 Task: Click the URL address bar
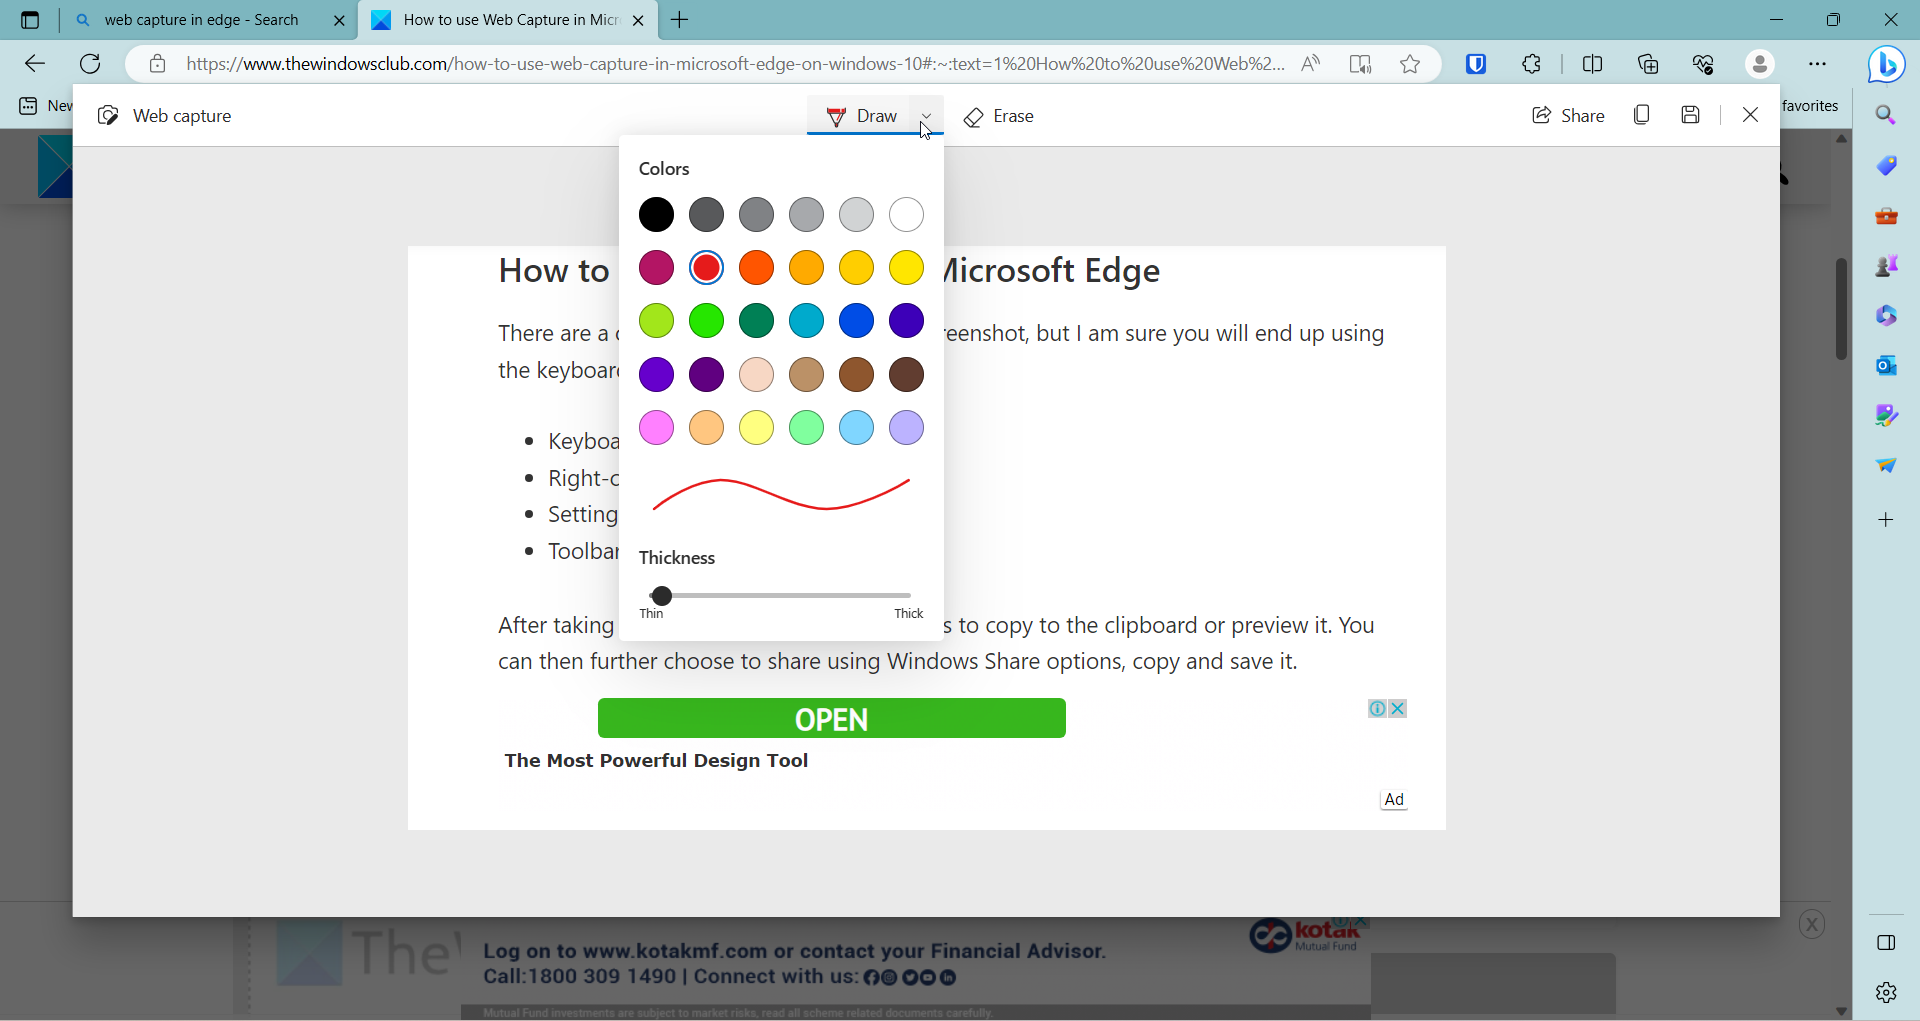[735, 64]
